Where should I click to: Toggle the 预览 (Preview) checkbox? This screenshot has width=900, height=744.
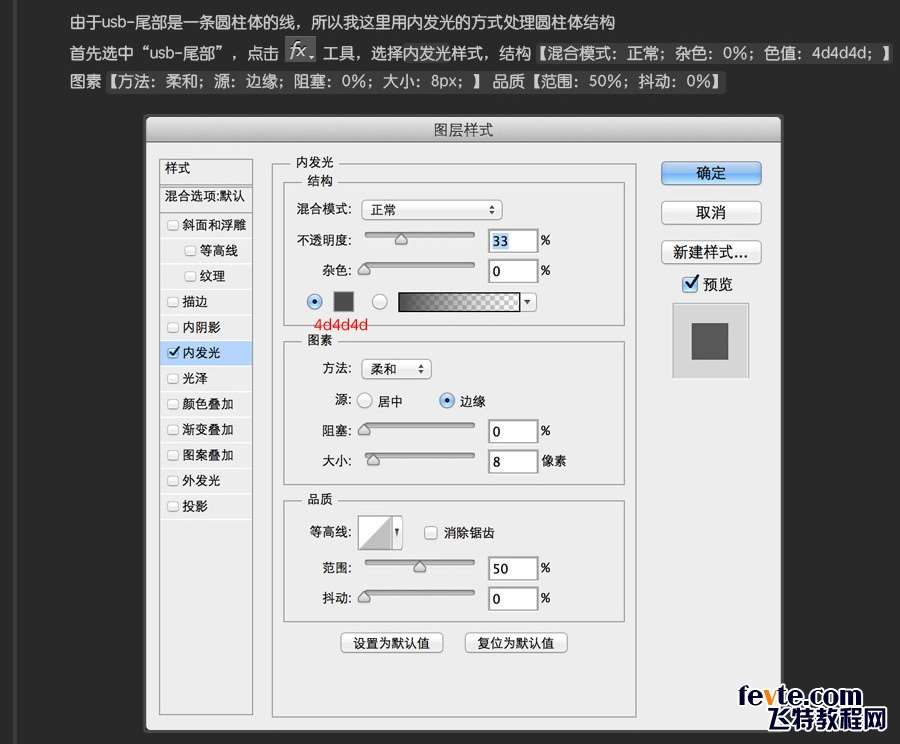point(690,285)
